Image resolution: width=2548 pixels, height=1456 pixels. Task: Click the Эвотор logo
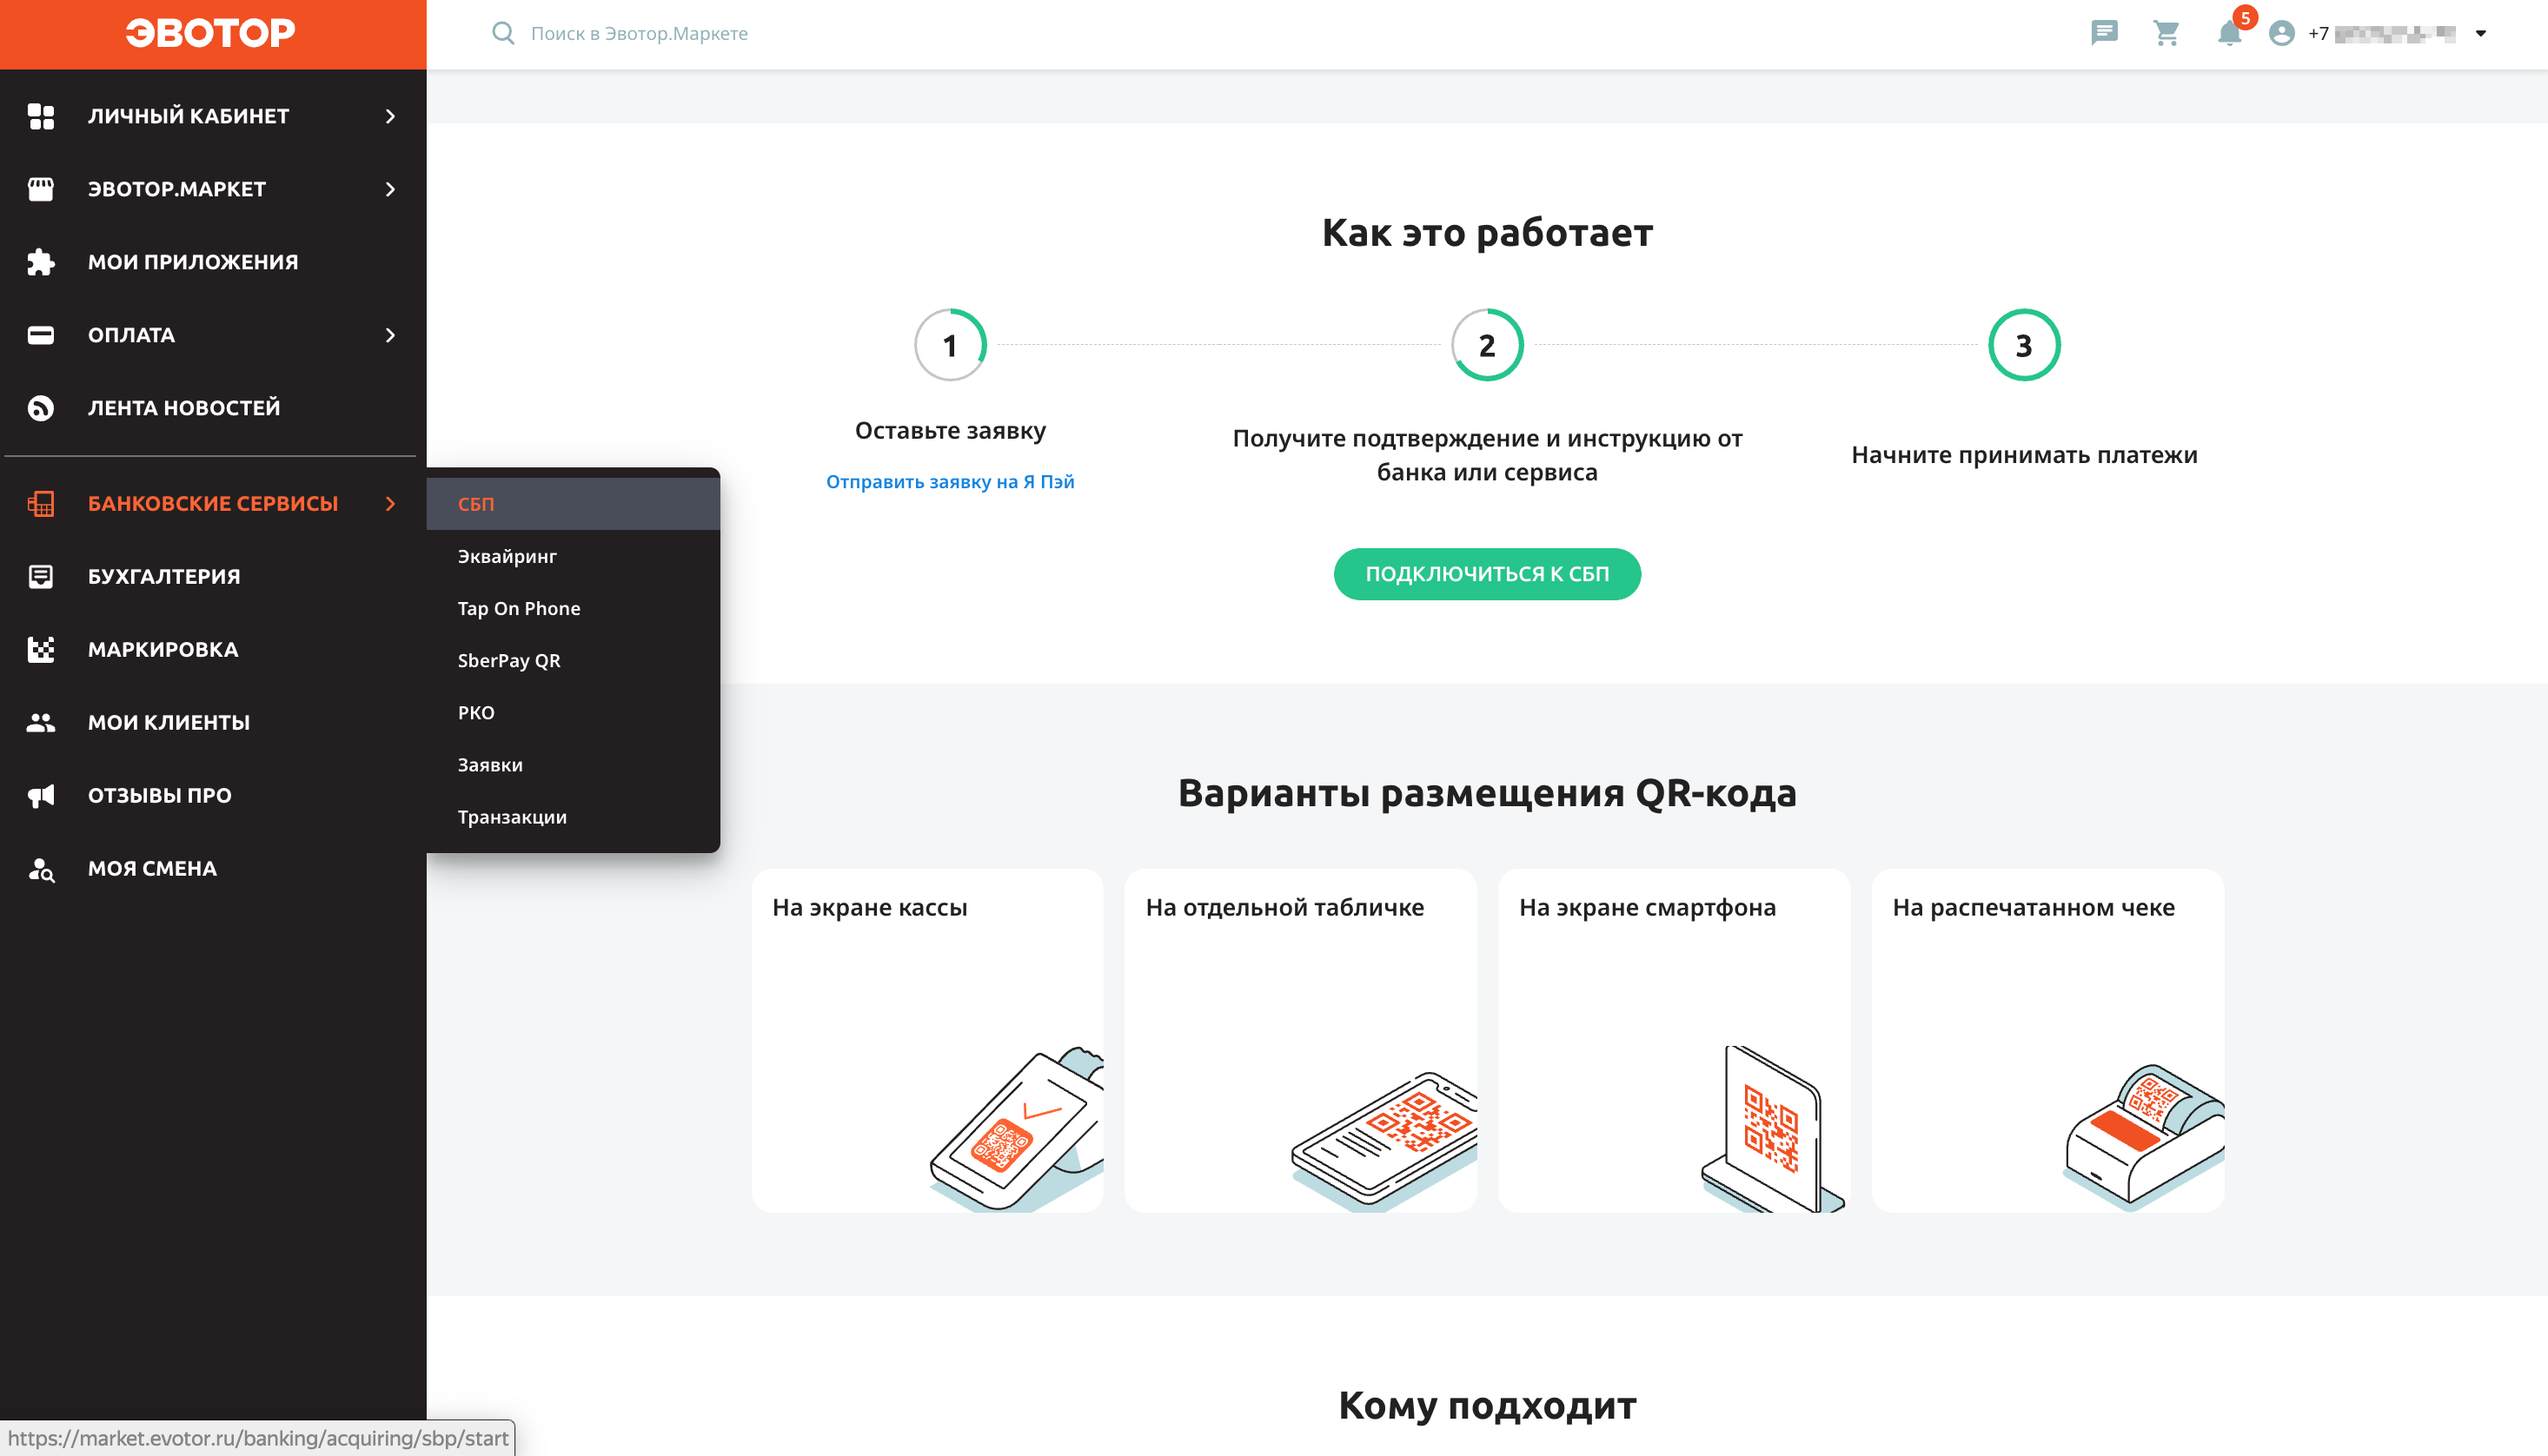210,33
